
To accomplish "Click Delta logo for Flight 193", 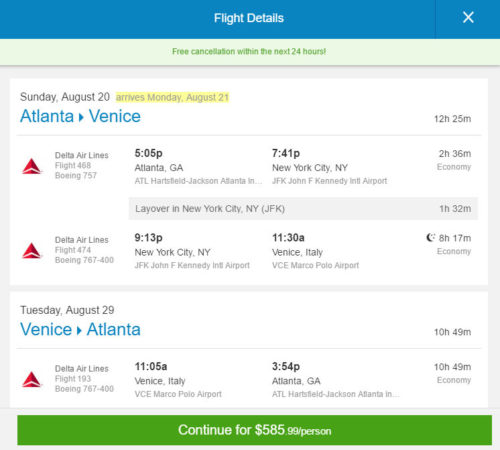I will [32, 379].
